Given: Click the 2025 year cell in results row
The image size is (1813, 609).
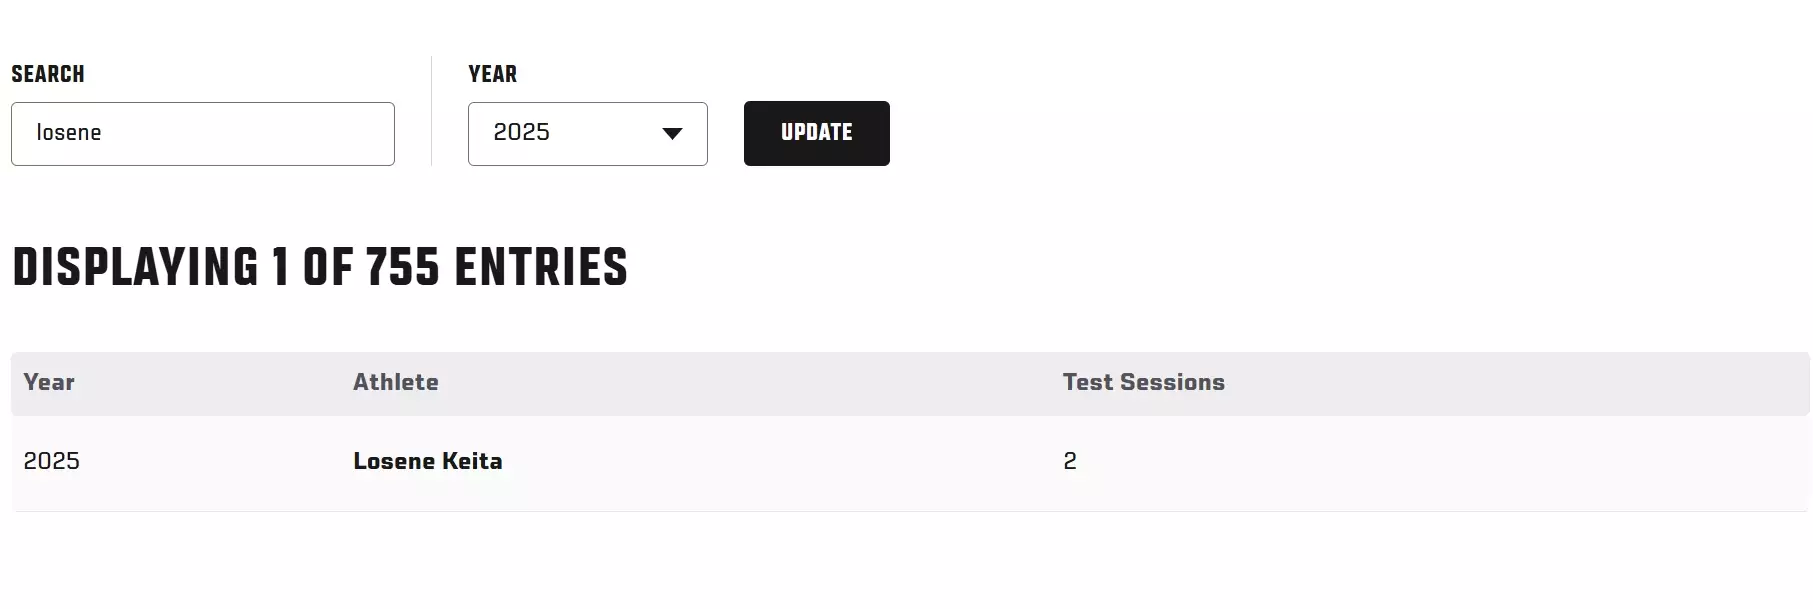Looking at the screenshot, I should (51, 461).
